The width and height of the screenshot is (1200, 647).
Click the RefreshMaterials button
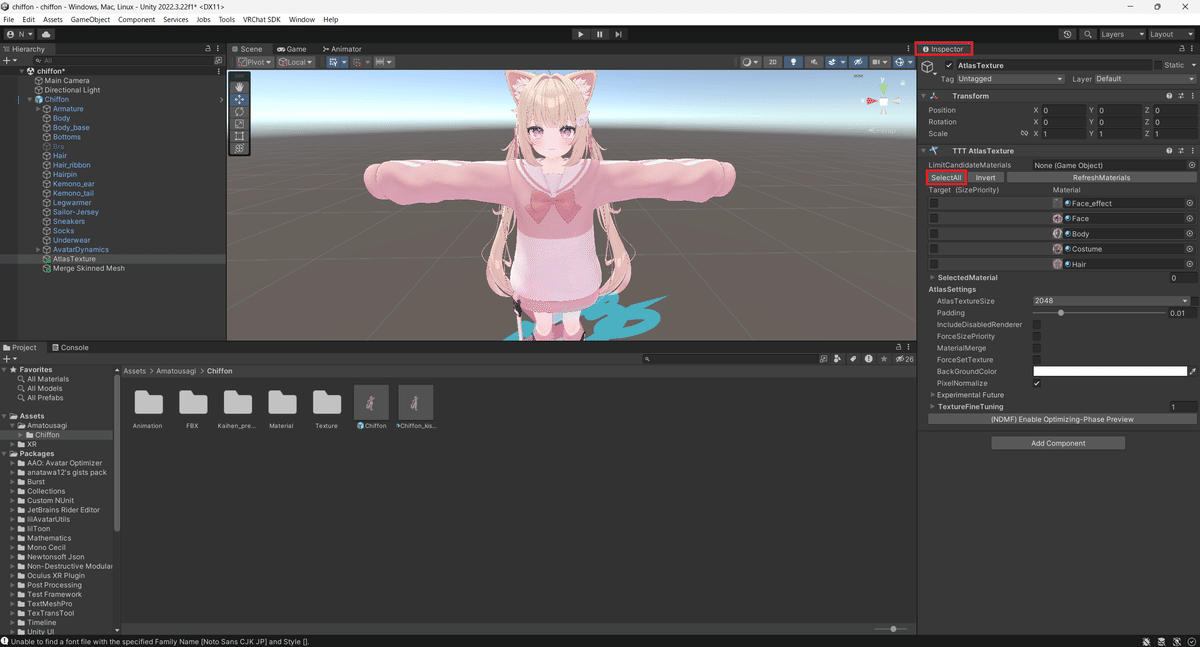[x=1101, y=178]
